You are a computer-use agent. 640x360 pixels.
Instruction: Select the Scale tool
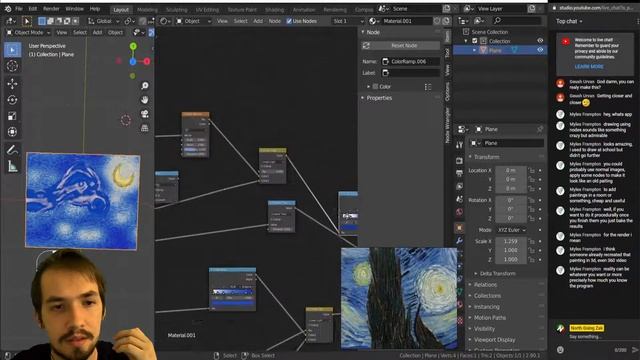click(x=12, y=116)
